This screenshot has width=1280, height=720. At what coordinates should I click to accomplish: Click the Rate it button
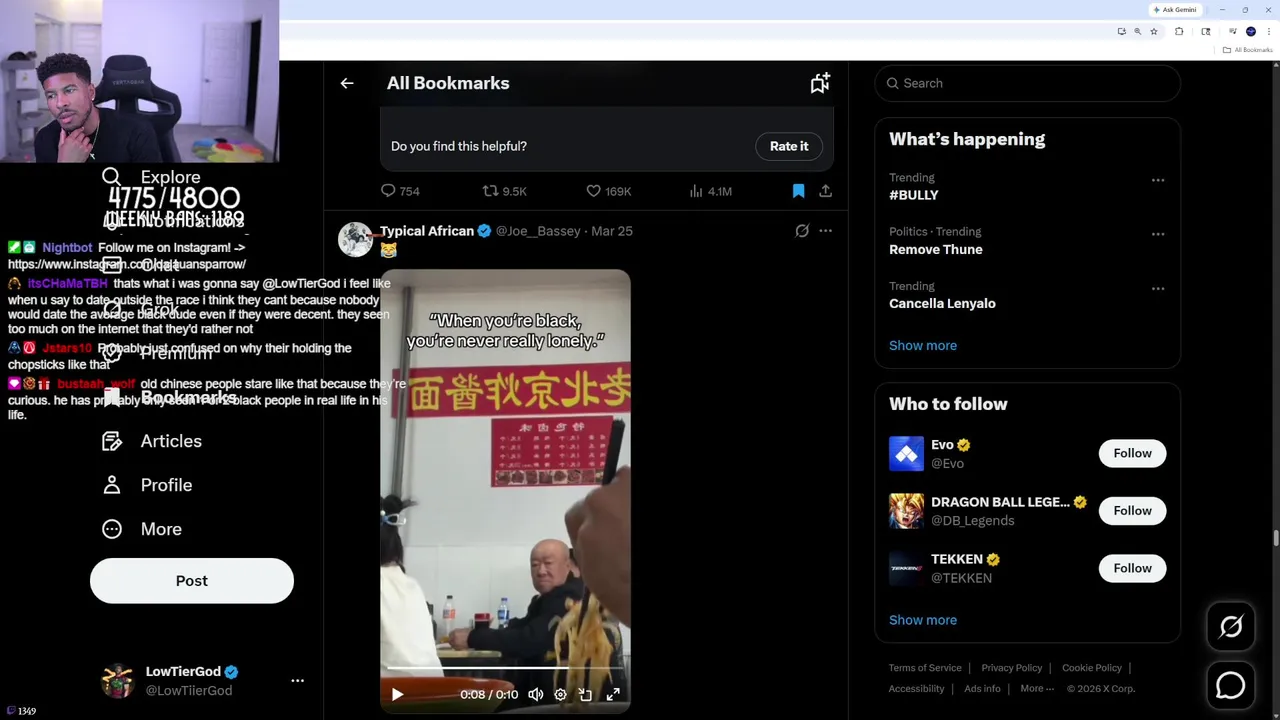(x=789, y=146)
